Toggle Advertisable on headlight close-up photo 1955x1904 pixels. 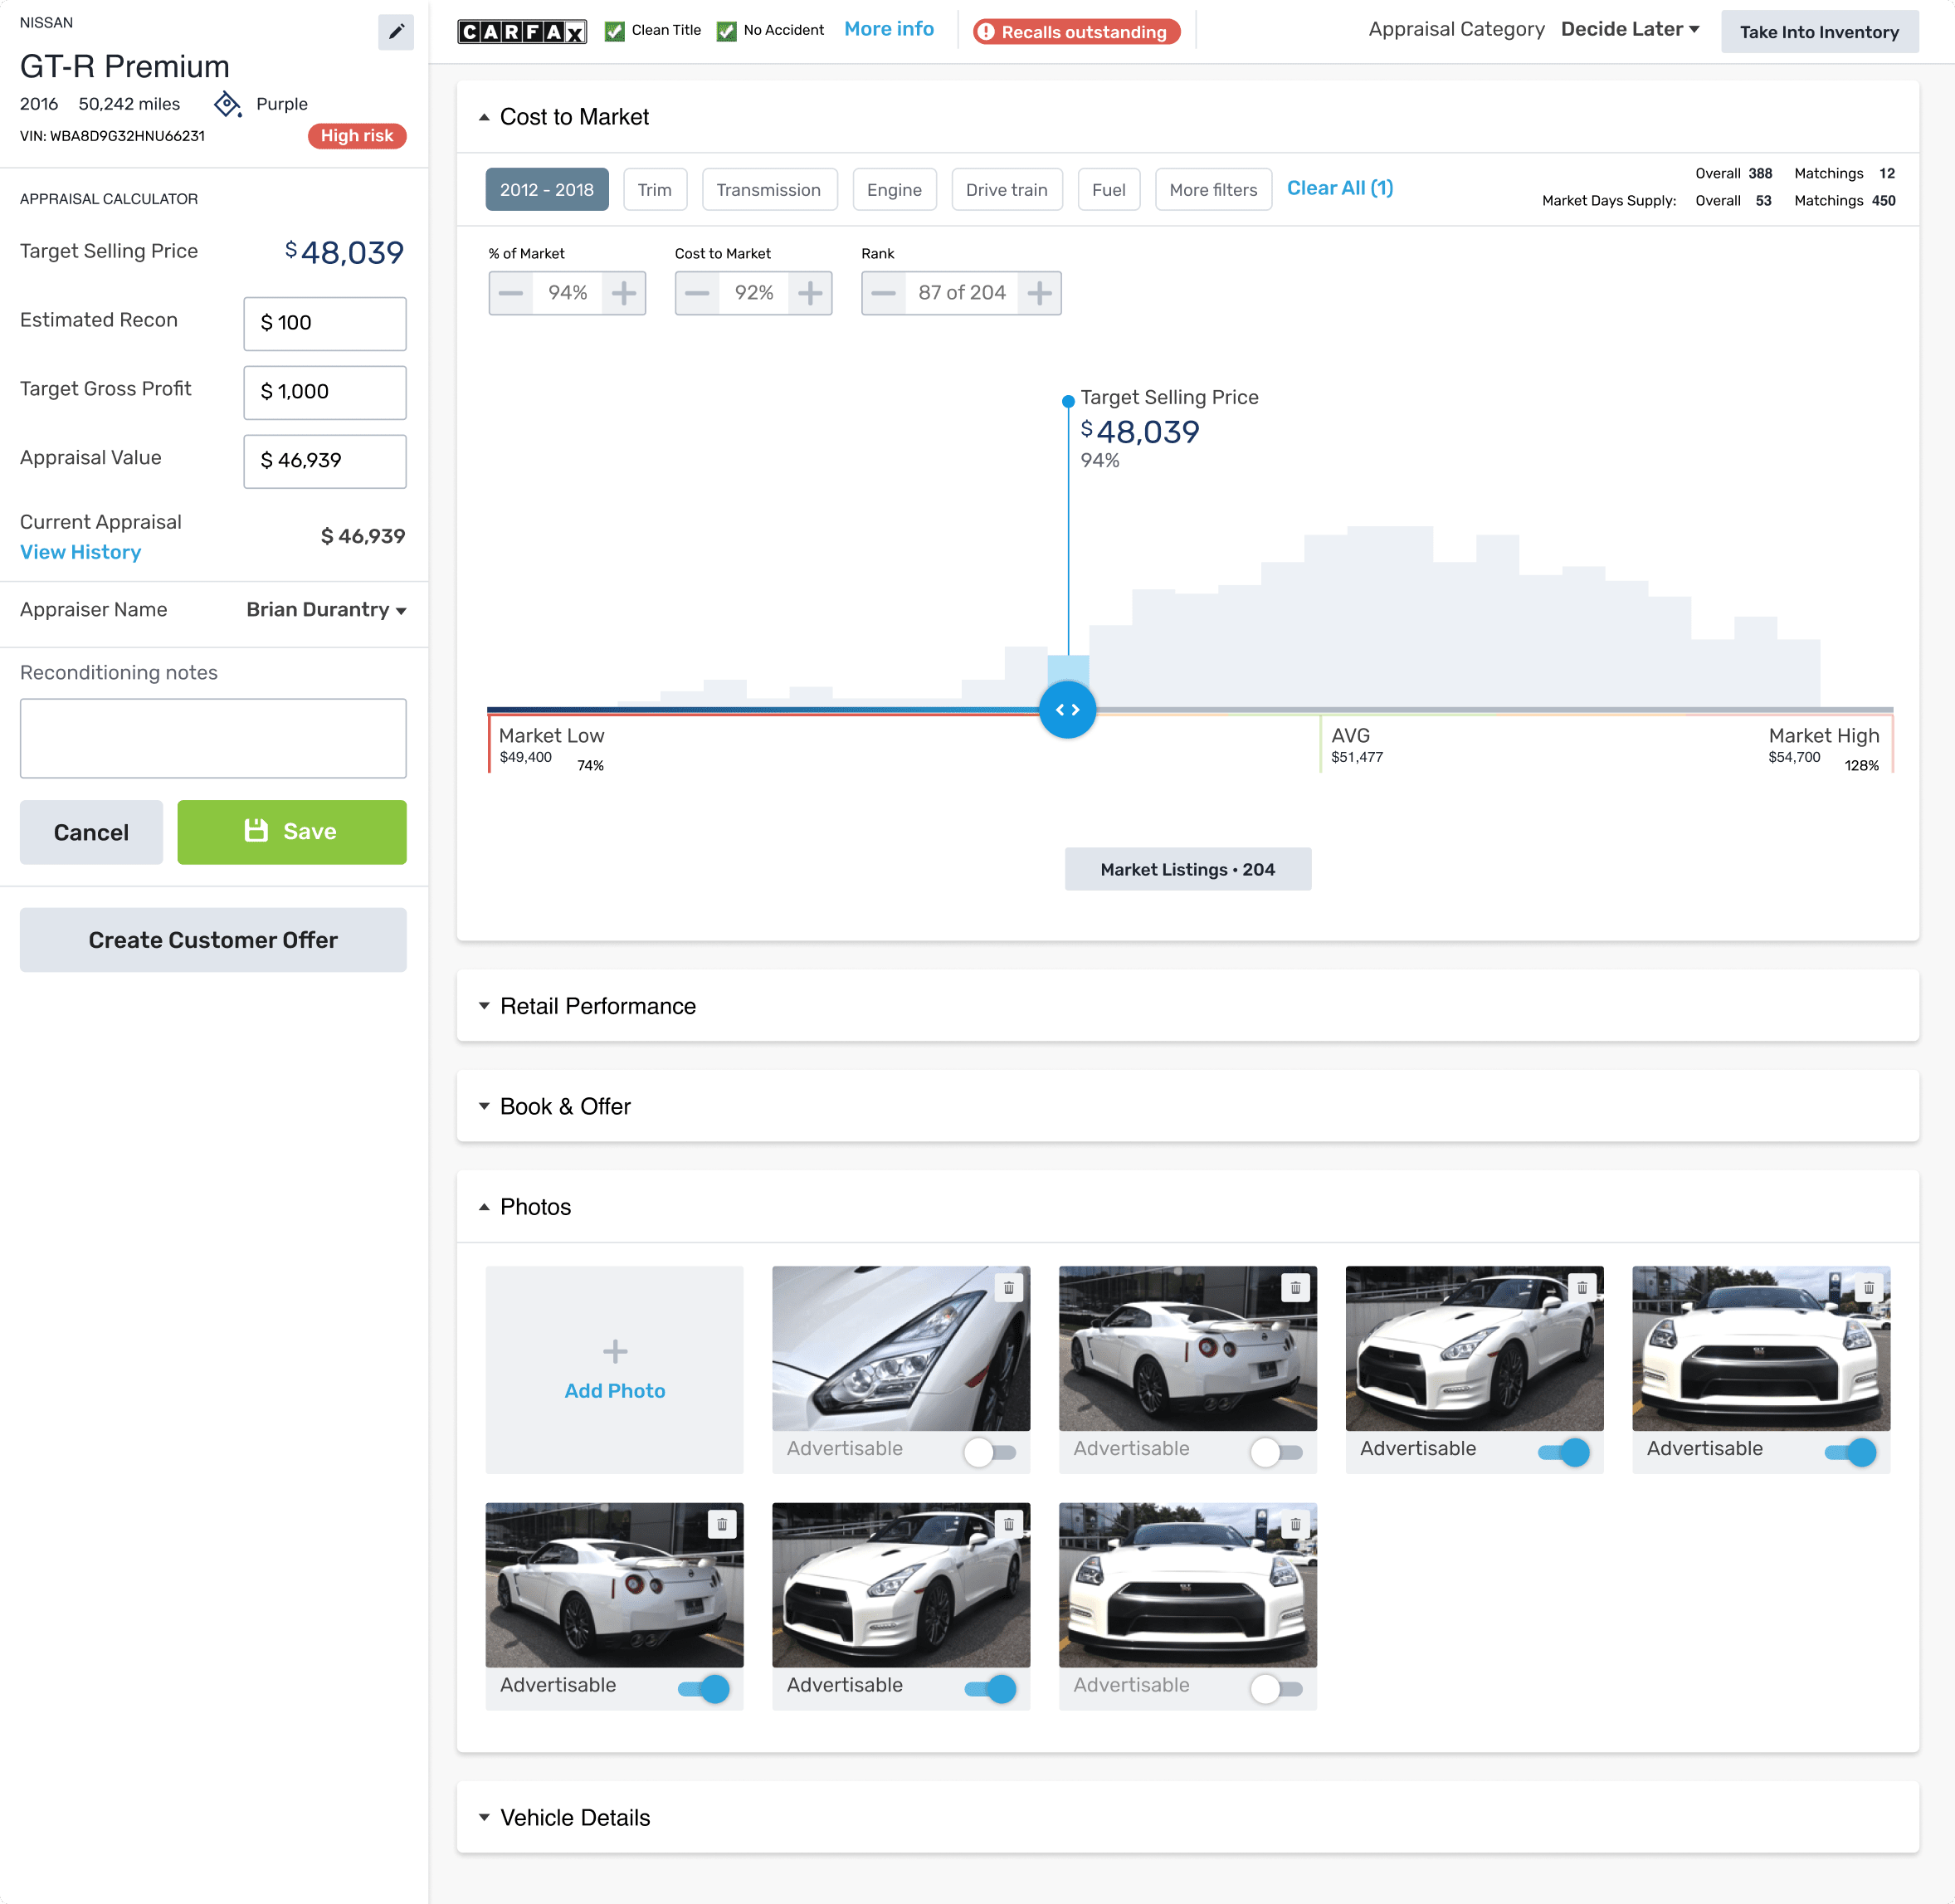coord(989,1452)
